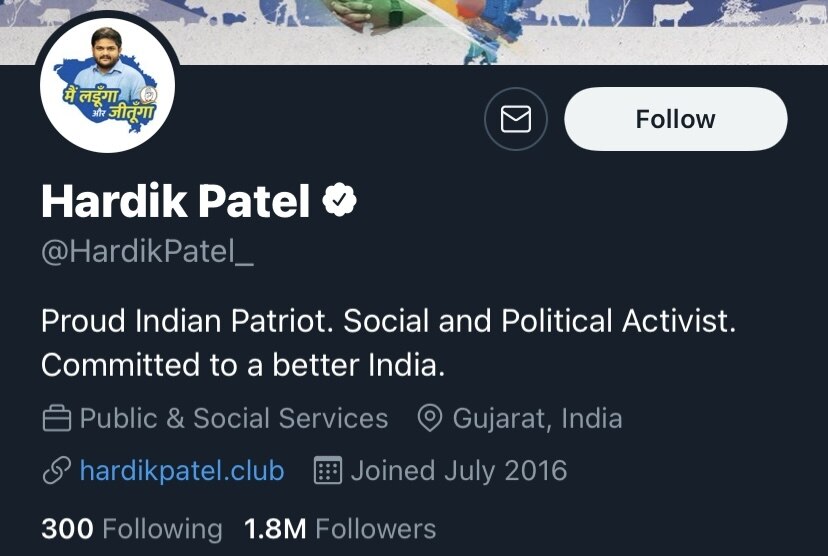Open the profile avatar picture

point(107,88)
